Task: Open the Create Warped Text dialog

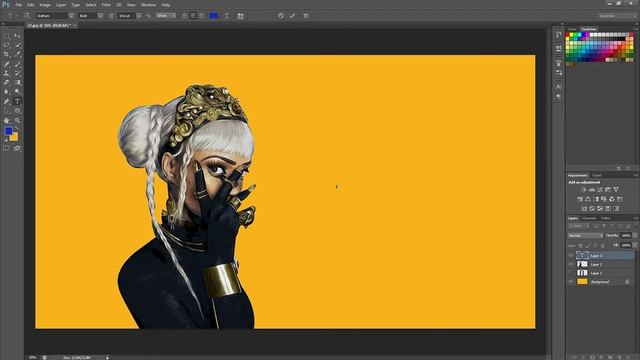Action: (x=227, y=16)
